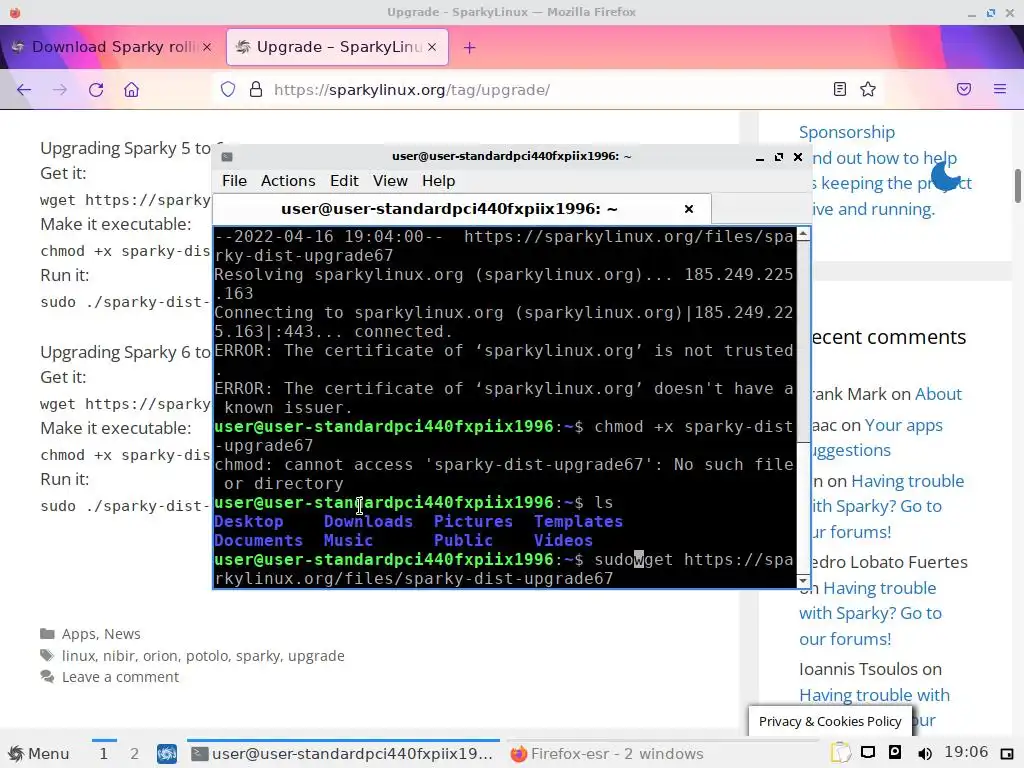Click the display tray icon
The width and height of the screenshot is (1024, 768).
[868, 752]
